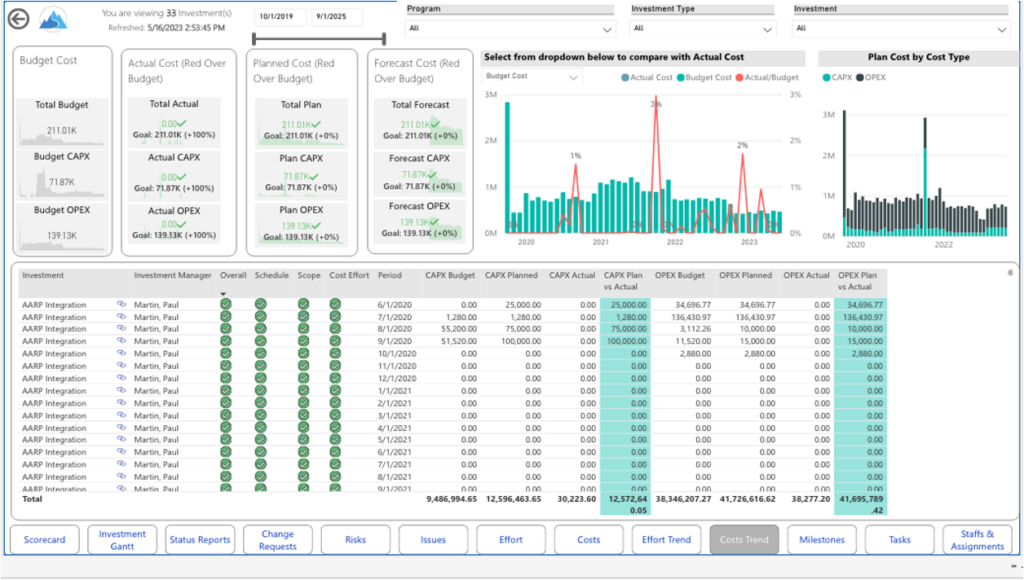This screenshot has width=1024, height=580.
Task: Sort by Investment Manager column header
Action: 172,276
